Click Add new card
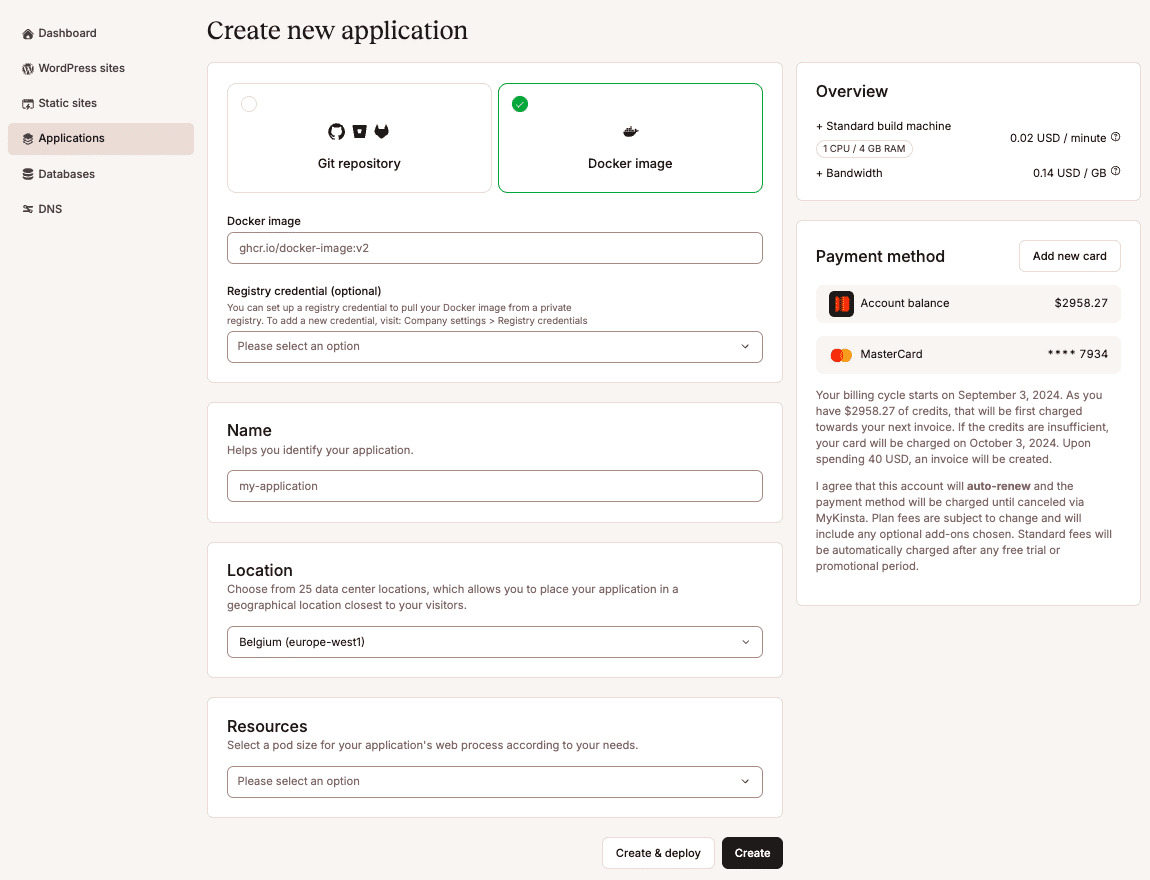Screen dimensions: 1150x880 click(x=1069, y=256)
